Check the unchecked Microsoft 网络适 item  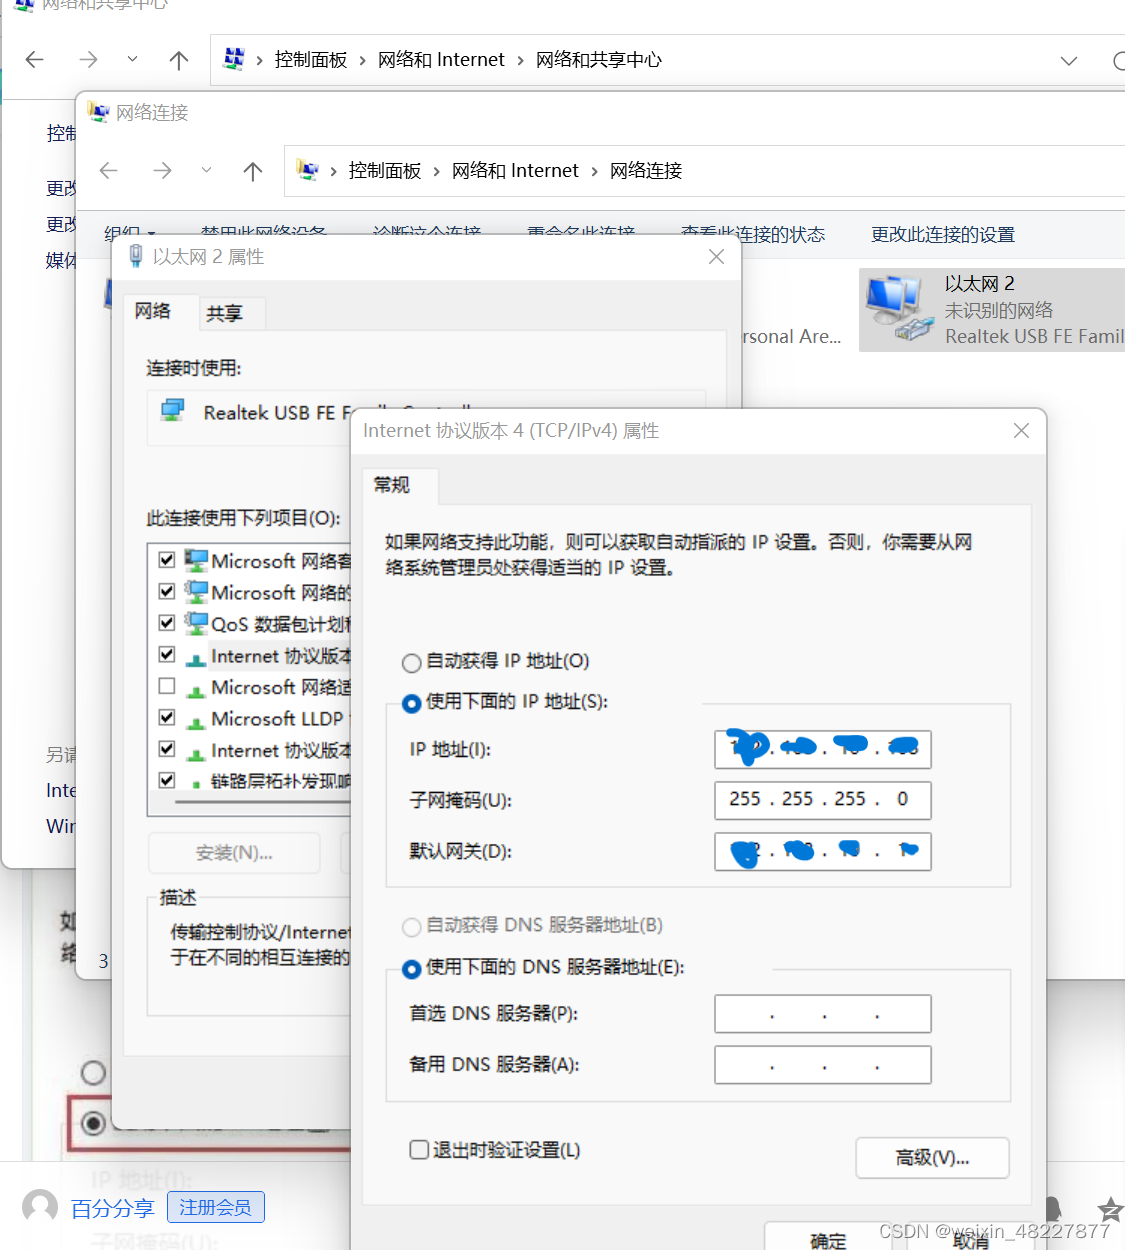pyautogui.click(x=167, y=686)
